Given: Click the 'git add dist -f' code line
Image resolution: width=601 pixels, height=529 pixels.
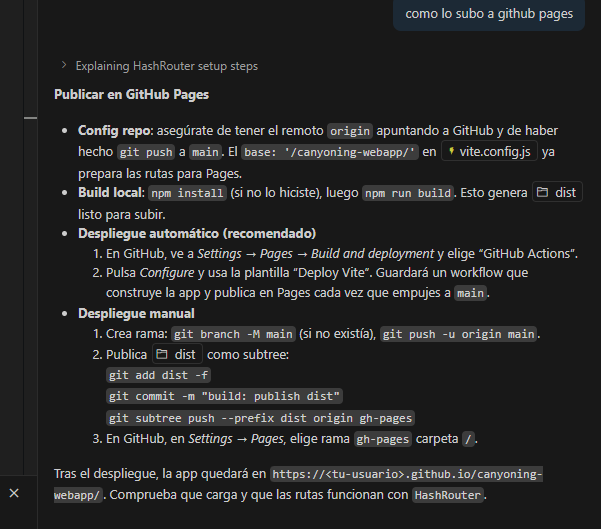Looking at the screenshot, I should click(160, 375).
